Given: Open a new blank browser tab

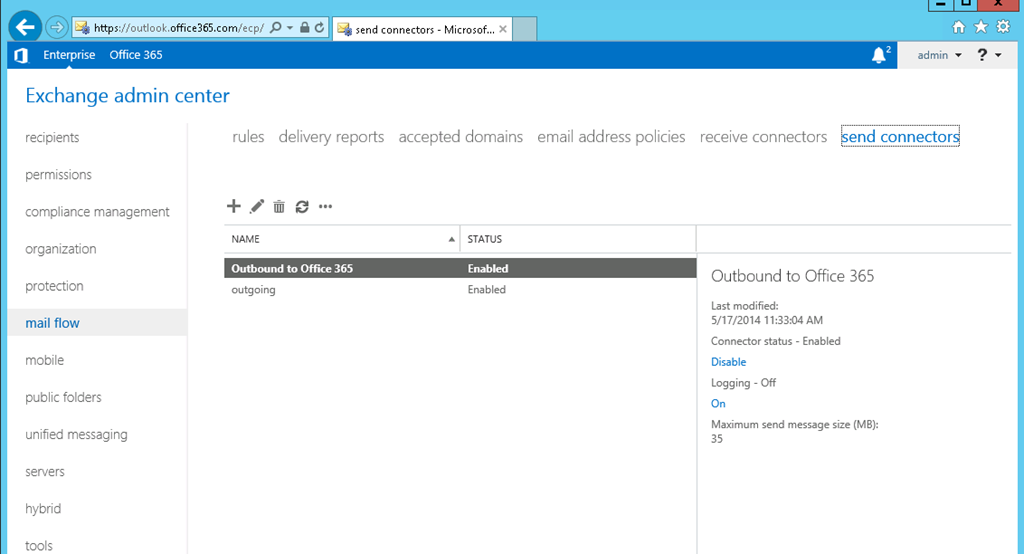Looking at the screenshot, I should (x=524, y=29).
